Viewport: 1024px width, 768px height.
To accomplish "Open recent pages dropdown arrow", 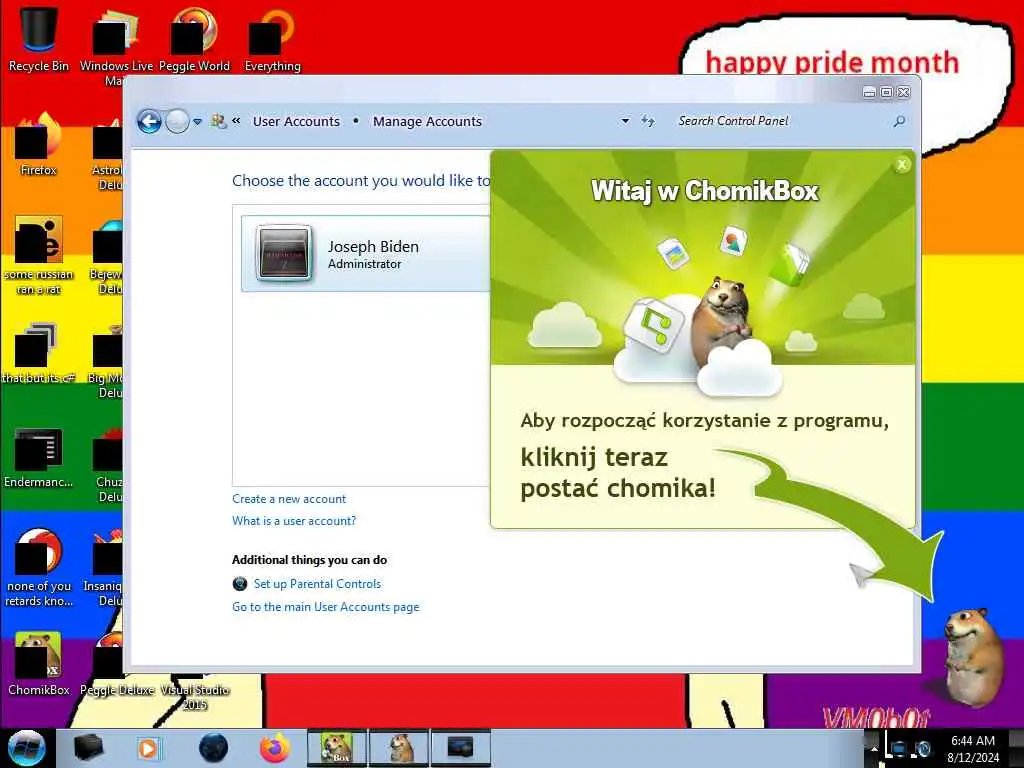I will click(197, 121).
